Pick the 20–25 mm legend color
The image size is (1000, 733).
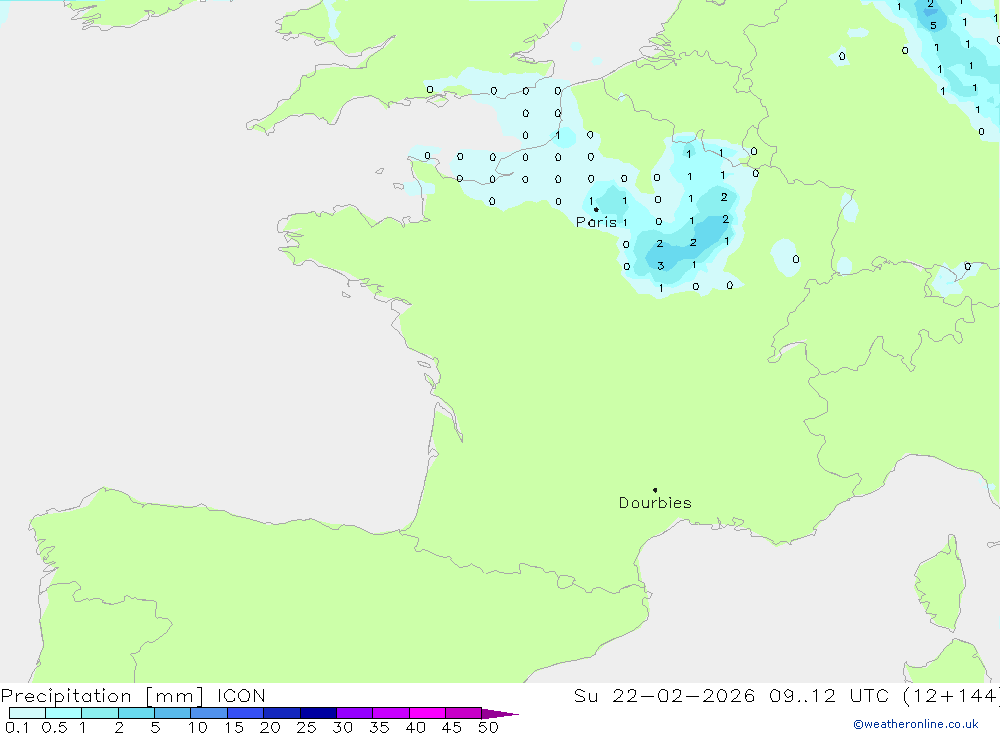(x=282, y=713)
